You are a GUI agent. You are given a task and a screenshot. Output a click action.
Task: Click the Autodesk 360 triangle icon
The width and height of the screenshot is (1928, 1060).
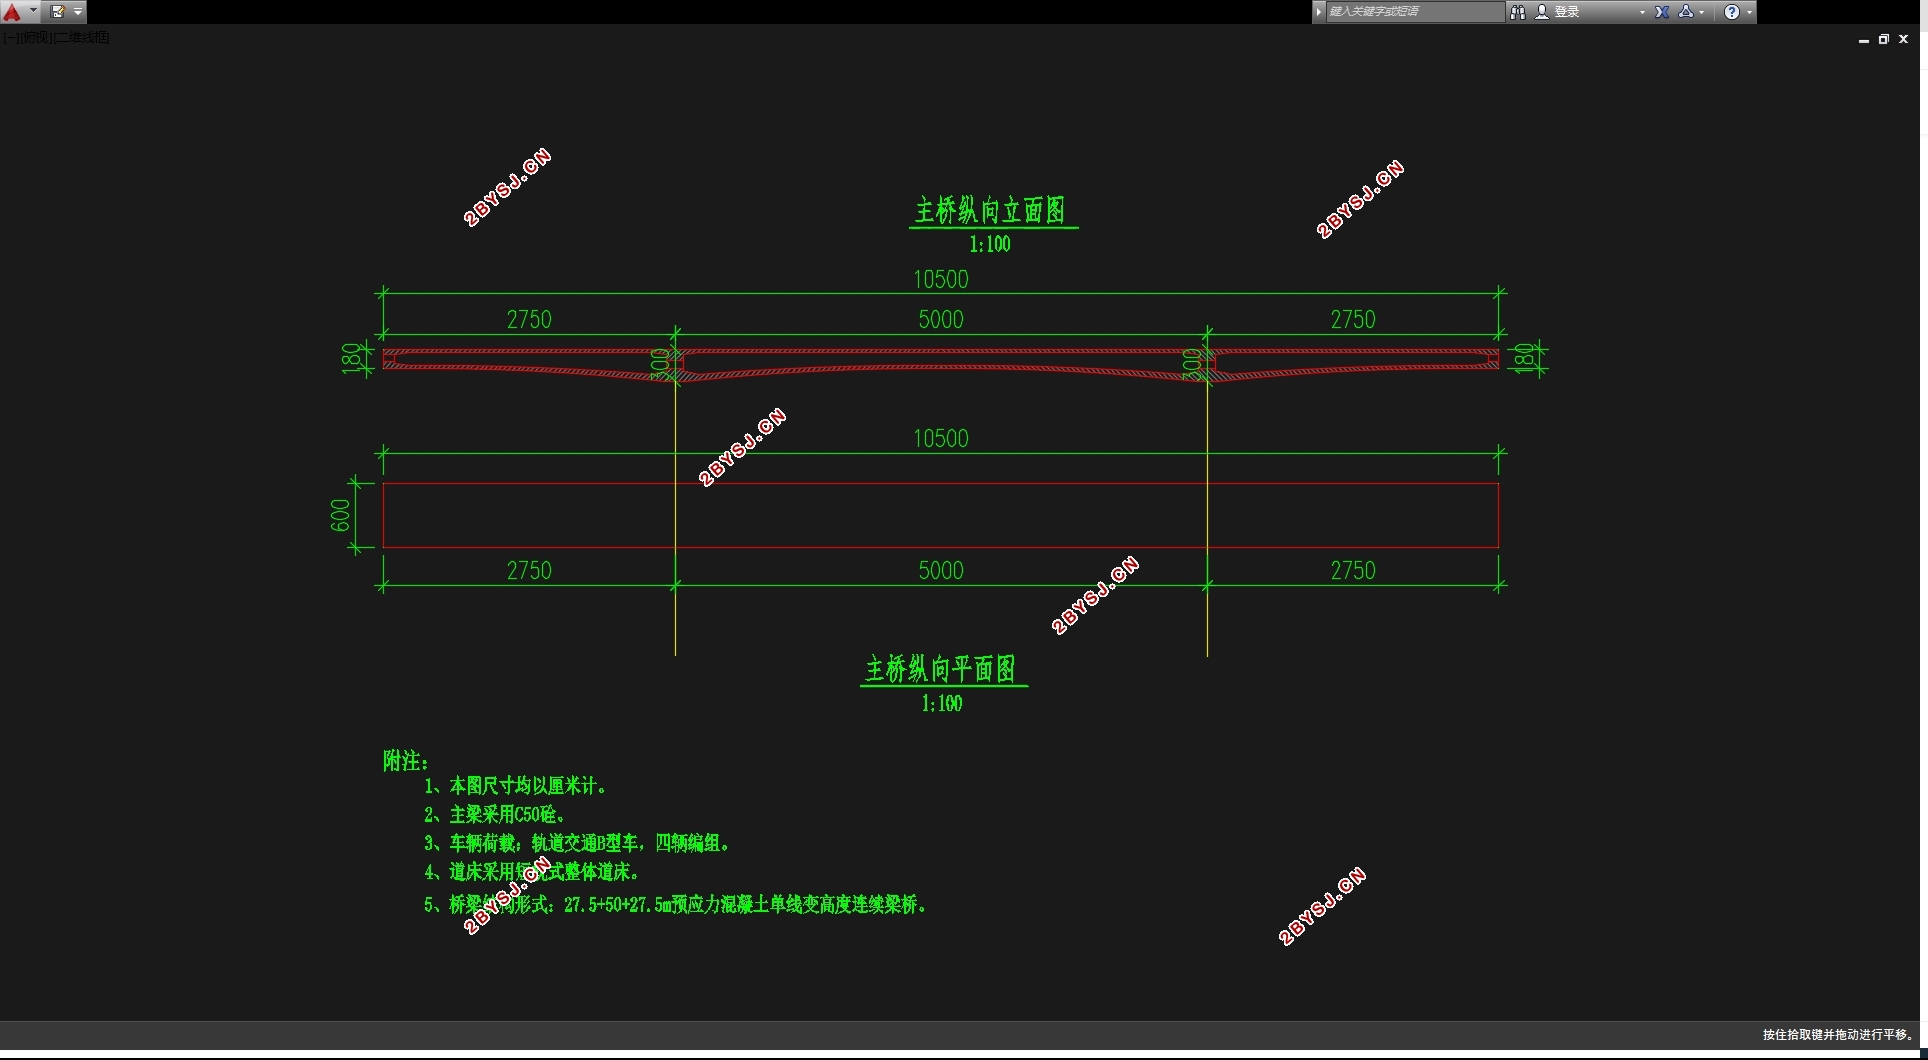(x=1686, y=12)
